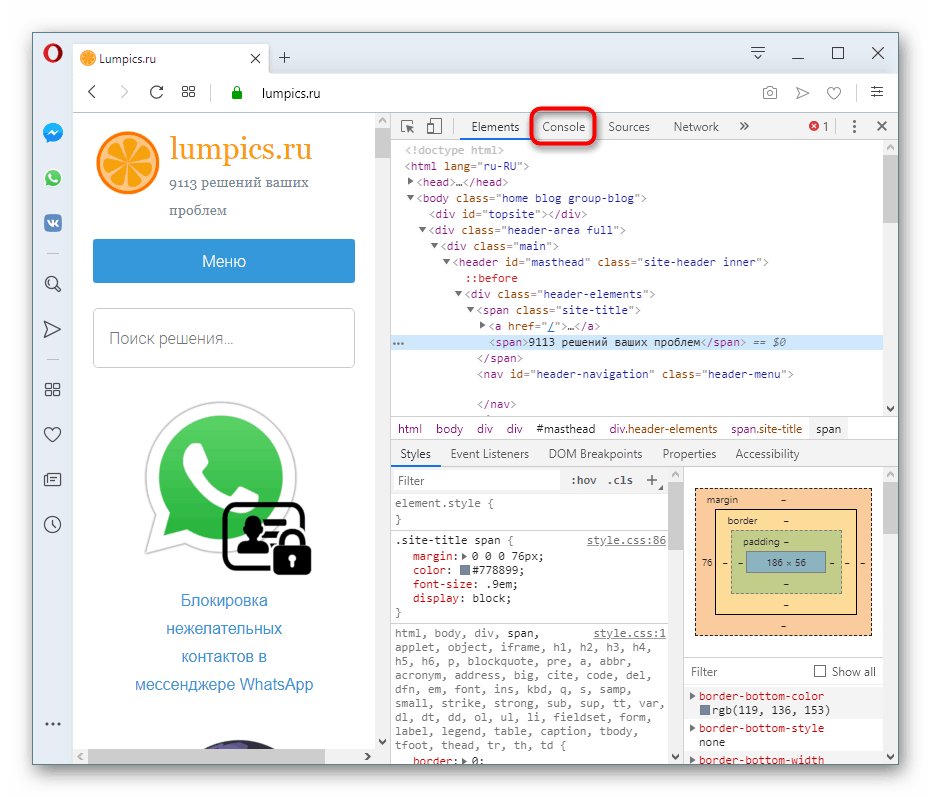
Task: Switch to the Sources tab
Action: 629,126
